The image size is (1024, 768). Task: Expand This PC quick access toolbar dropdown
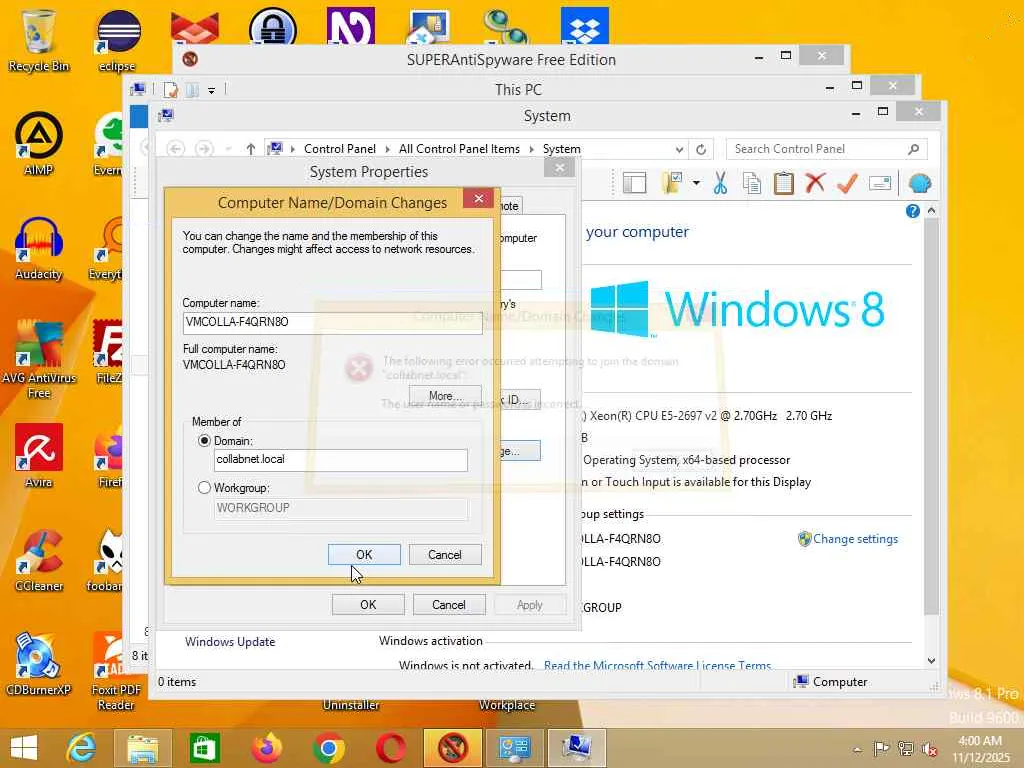click(x=212, y=91)
